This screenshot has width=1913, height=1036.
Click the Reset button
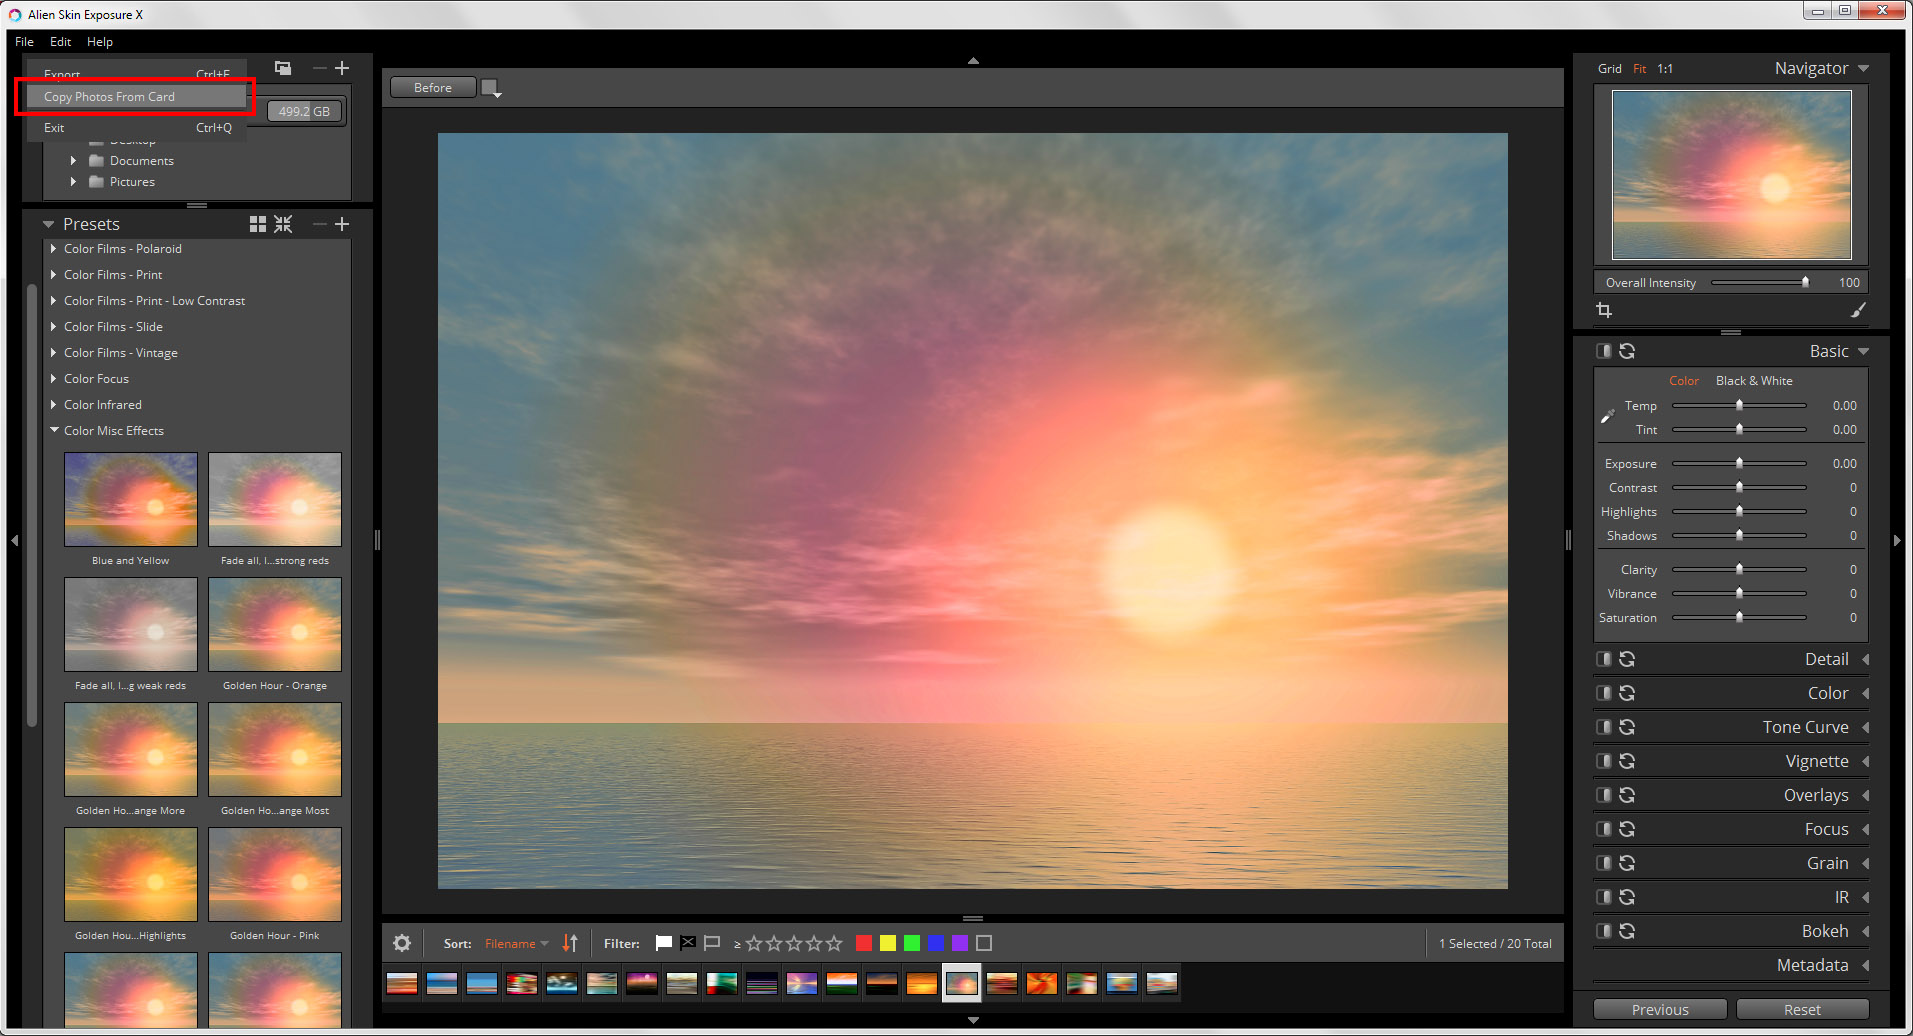(1802, 1010)
